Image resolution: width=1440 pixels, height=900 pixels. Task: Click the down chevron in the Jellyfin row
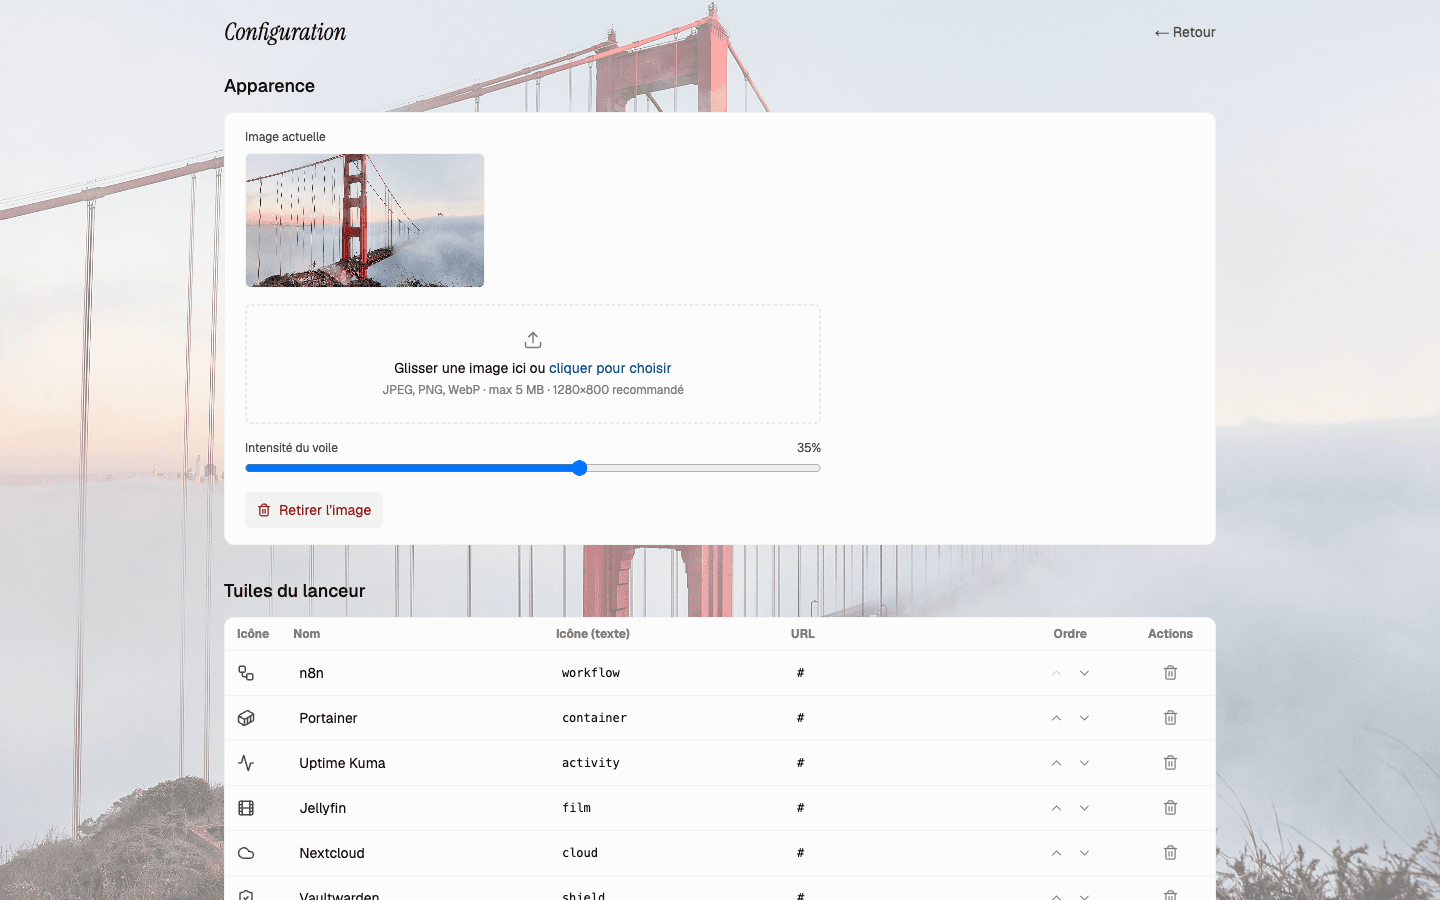(x=1084, y=808)
